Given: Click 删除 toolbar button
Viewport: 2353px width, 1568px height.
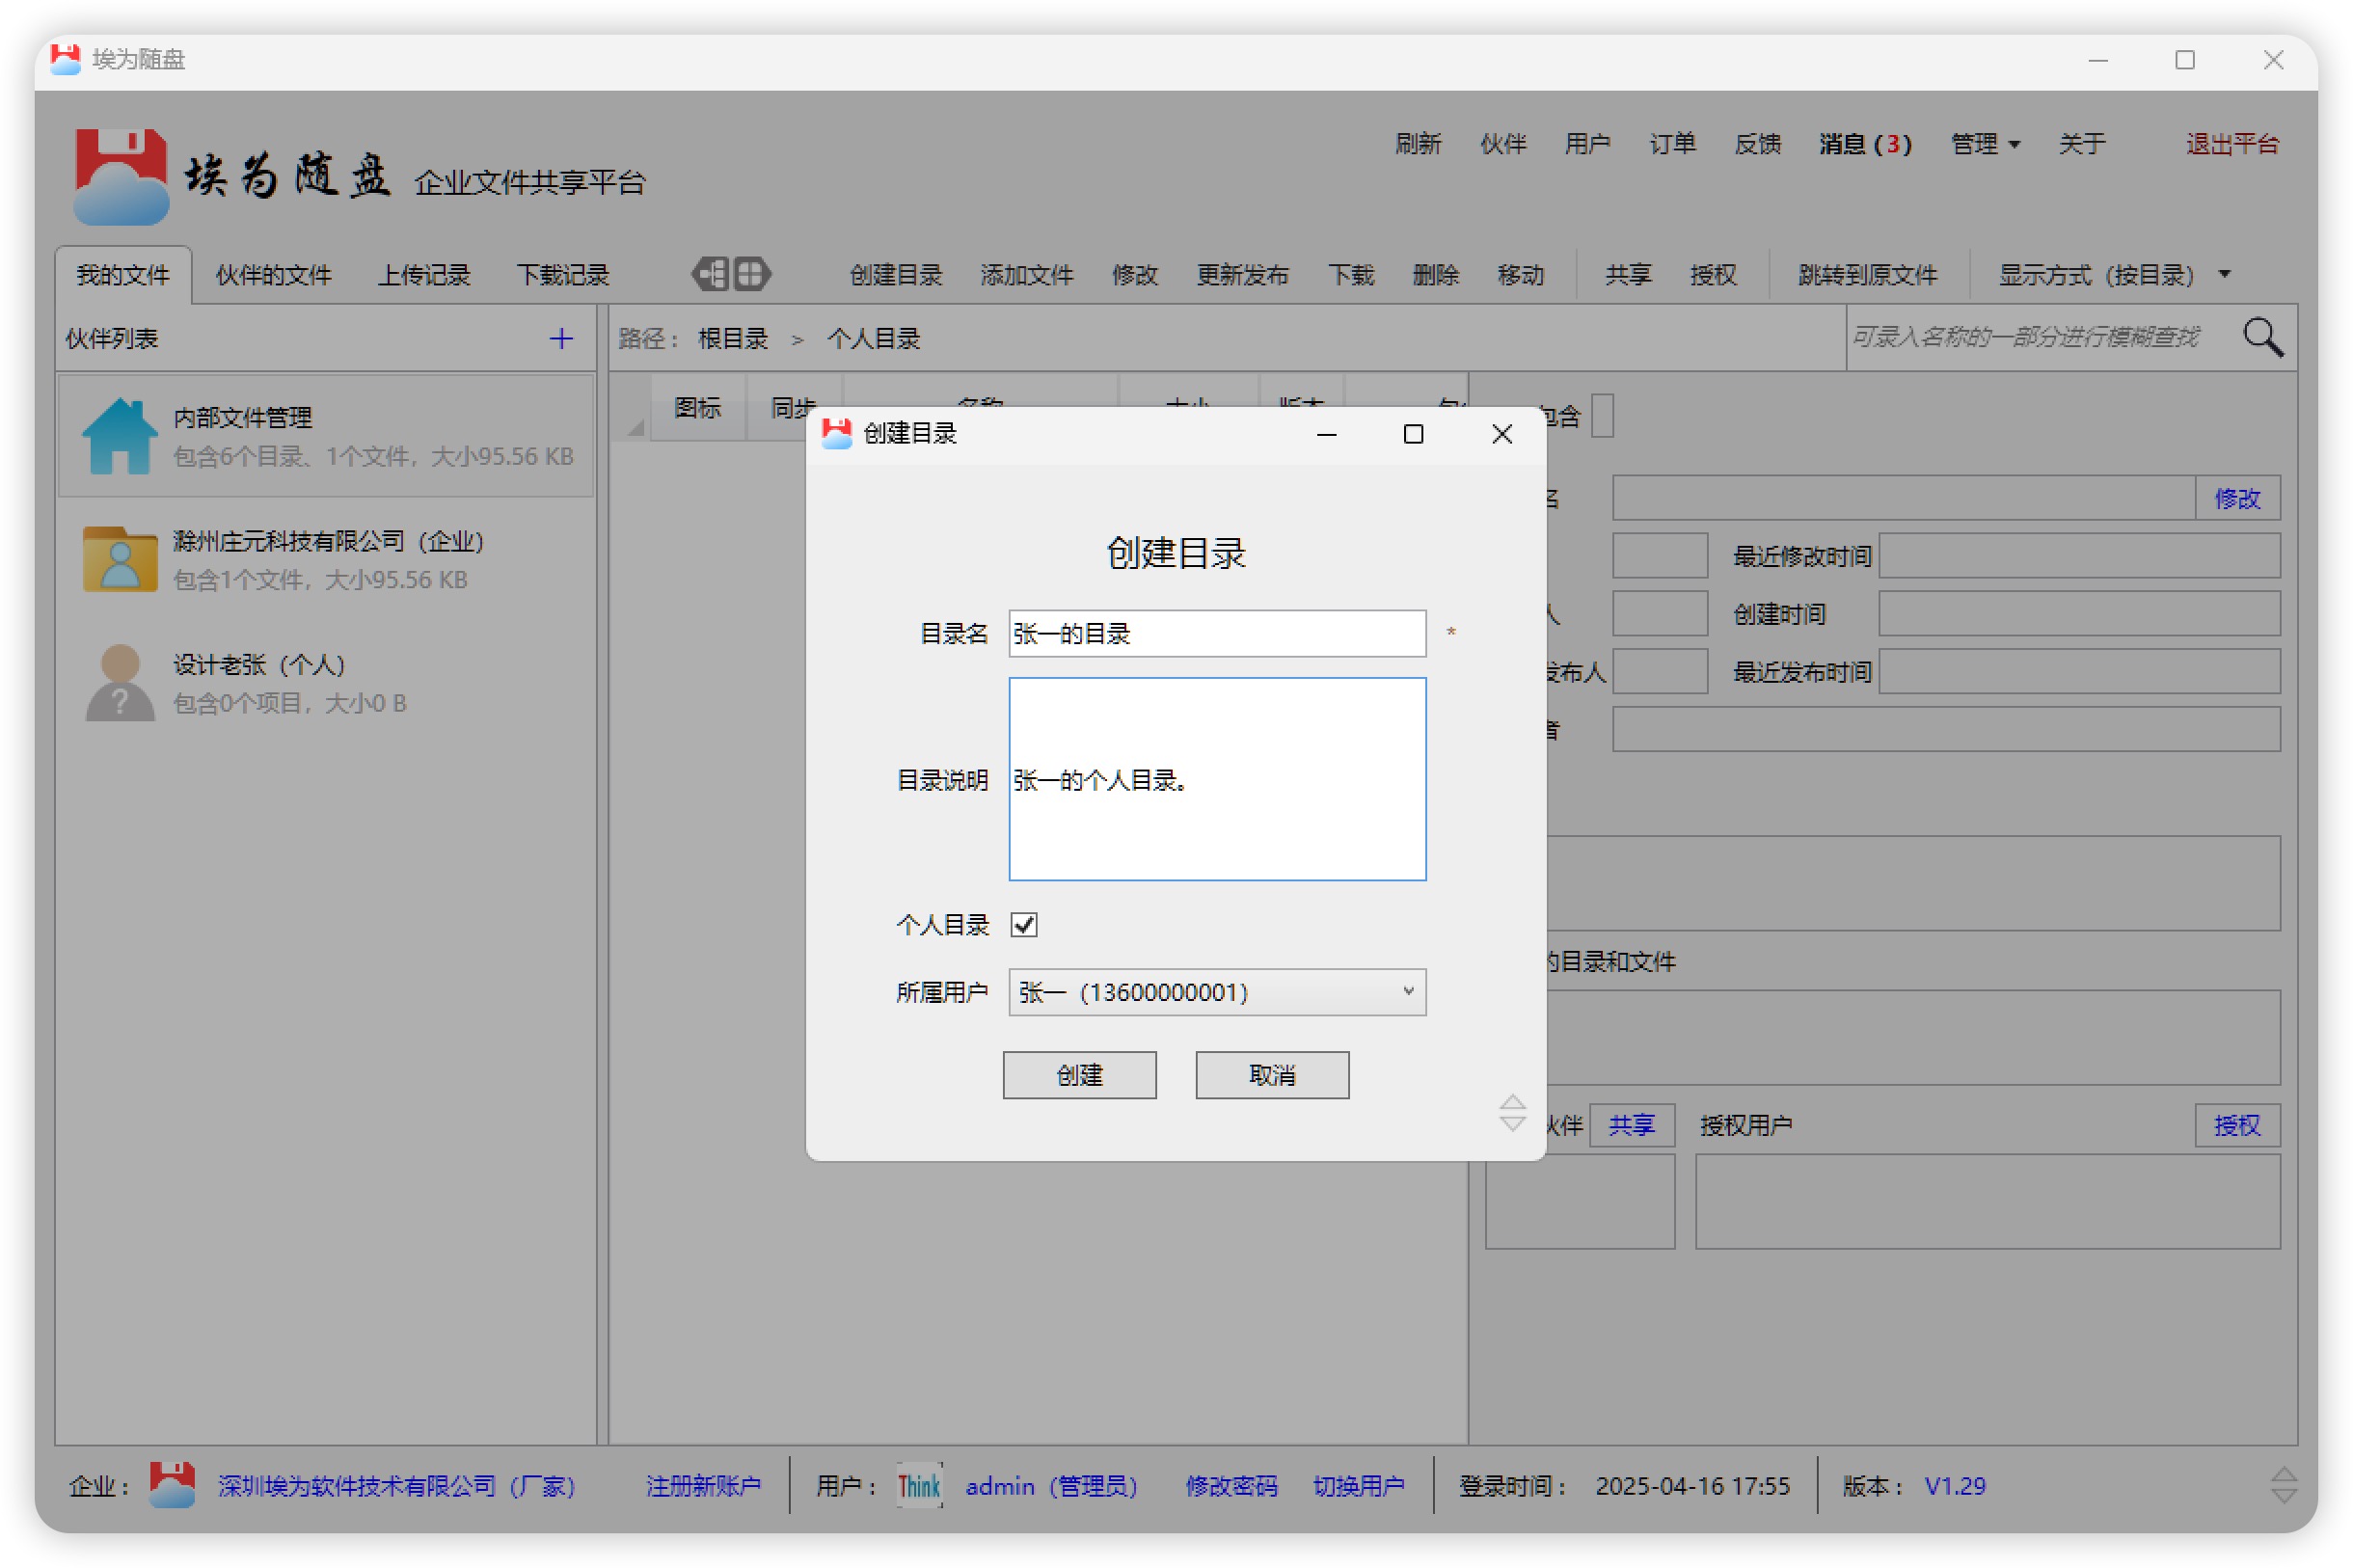Looking at the screenshot, I should 1435,275.
